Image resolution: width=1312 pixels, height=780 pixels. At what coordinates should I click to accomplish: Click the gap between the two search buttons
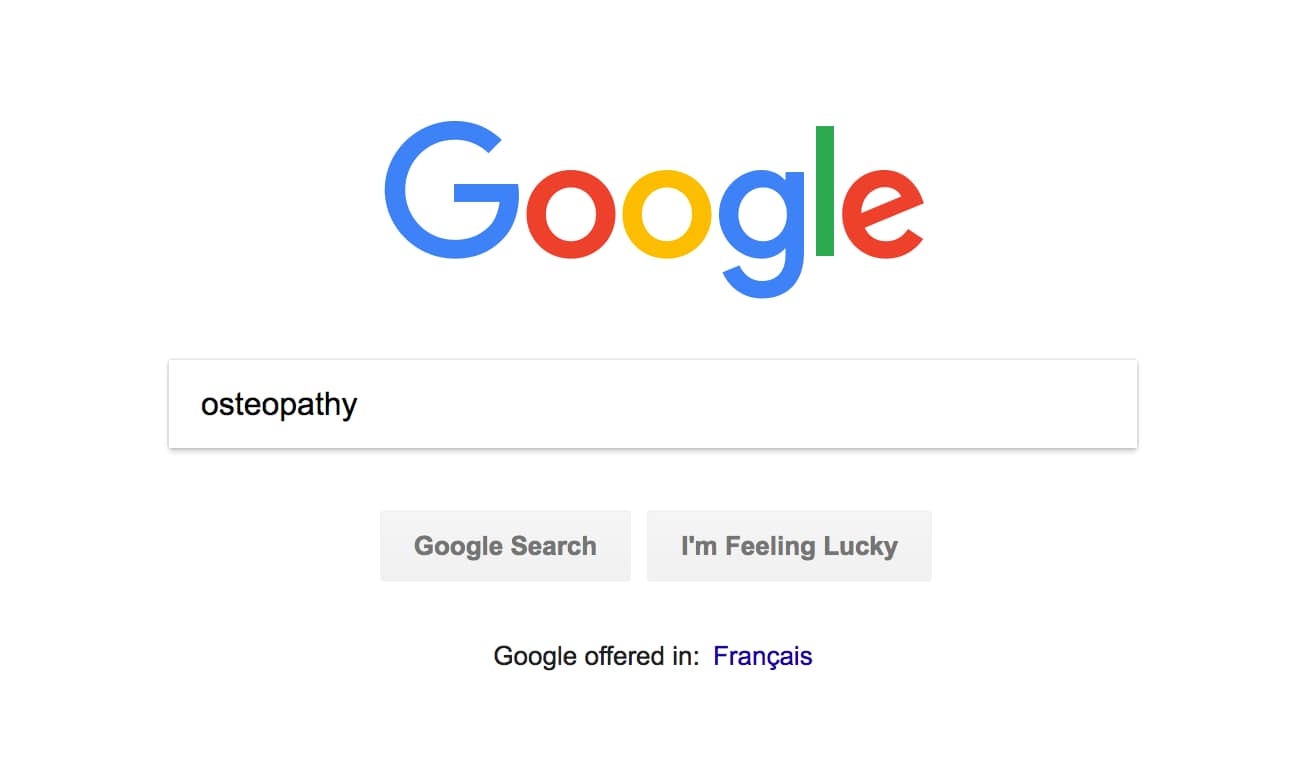[x=639, y=546]
